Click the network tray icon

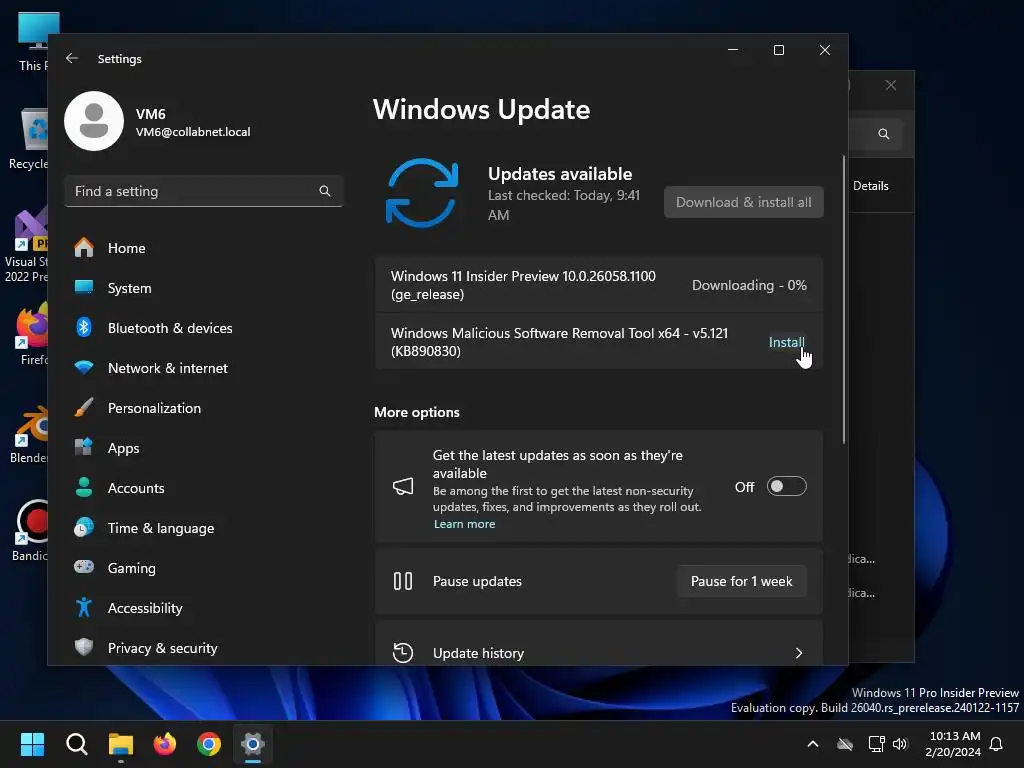coord(876,744)
